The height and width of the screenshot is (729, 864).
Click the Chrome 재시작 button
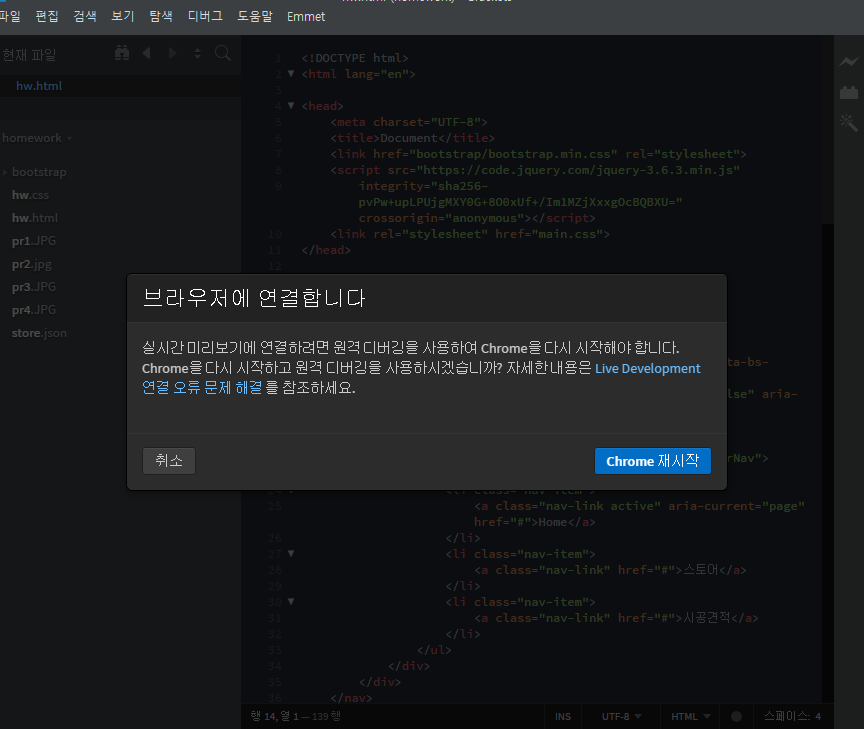[652, 461]
